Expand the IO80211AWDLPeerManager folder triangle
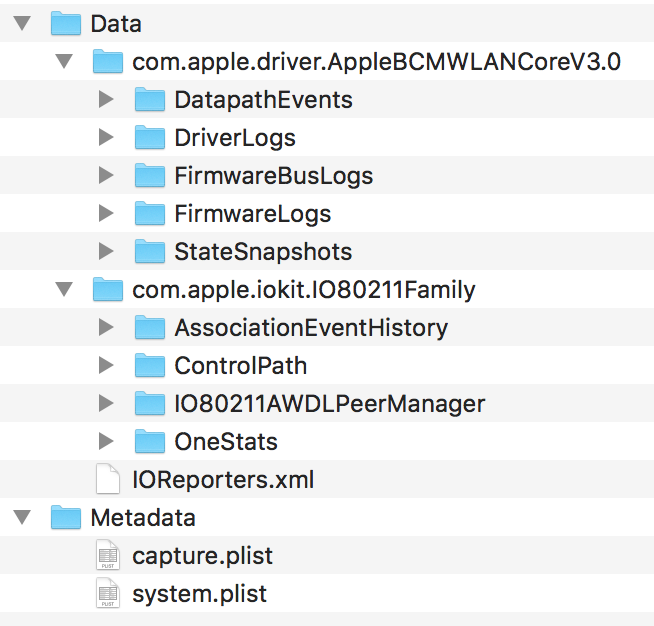Image resolution: width=654 pixels, height=626 pixels. (x=106, y=404)
